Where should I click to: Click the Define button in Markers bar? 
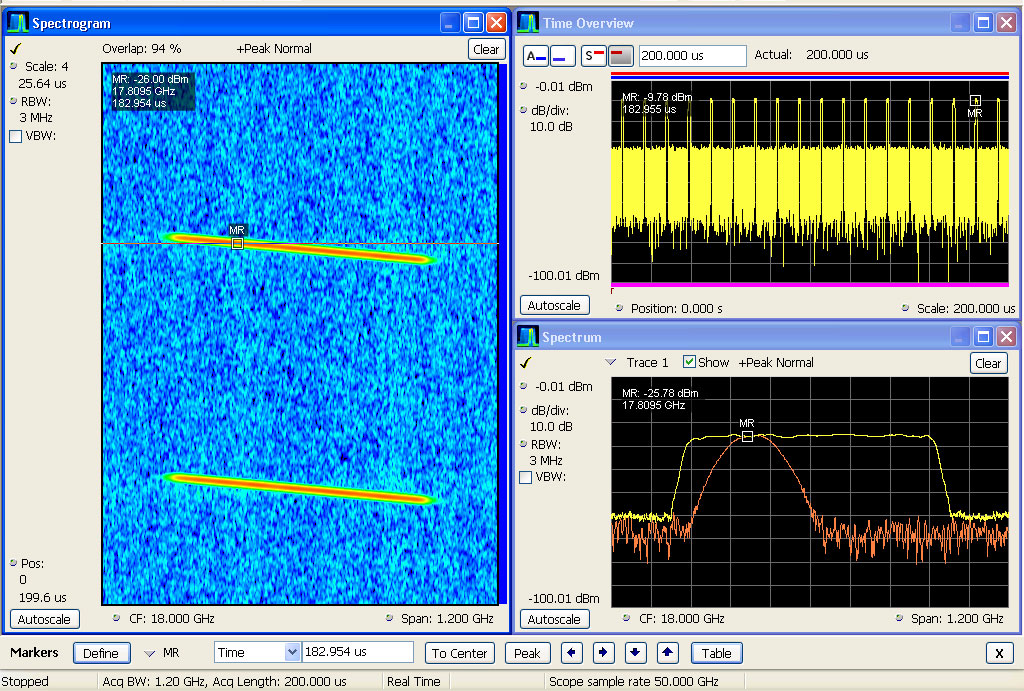coord(101,653)
